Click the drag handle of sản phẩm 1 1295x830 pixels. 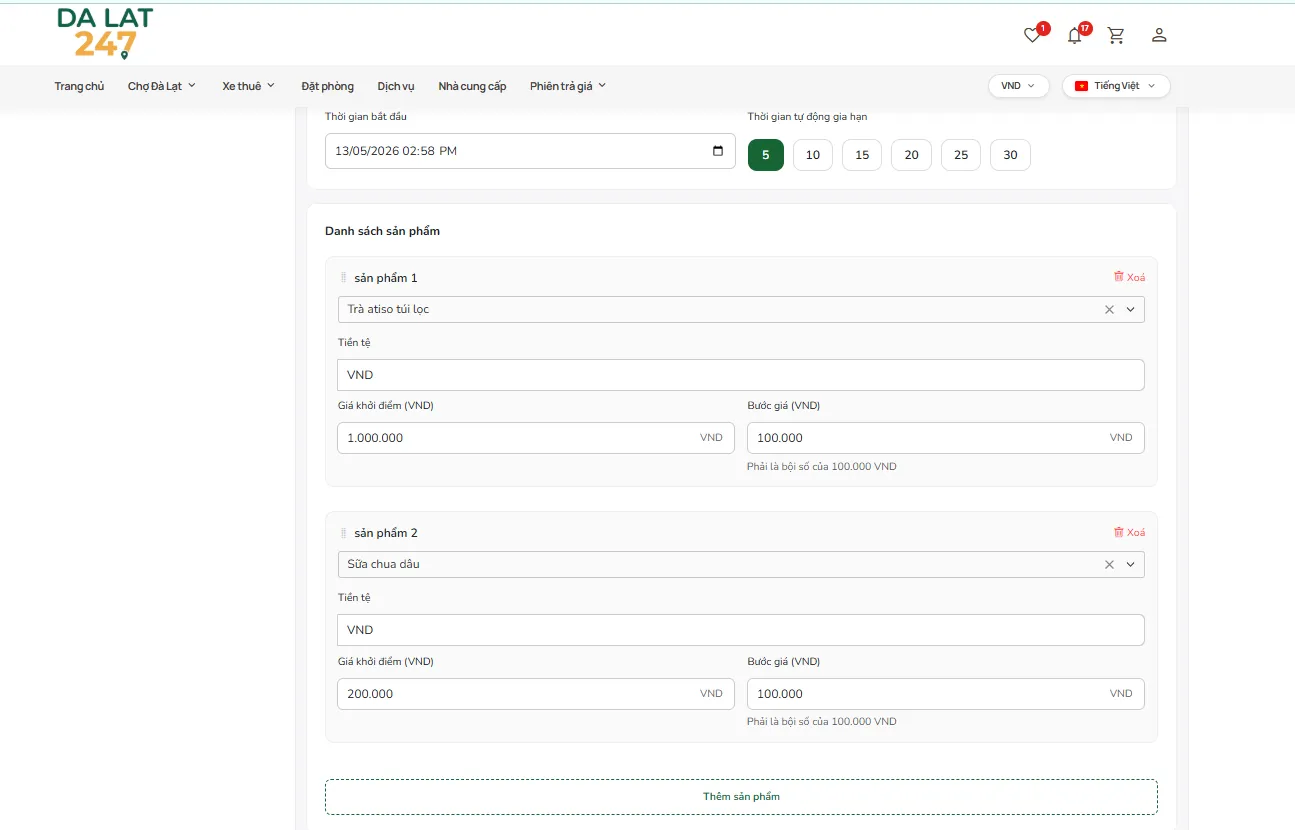pos(343,278)
